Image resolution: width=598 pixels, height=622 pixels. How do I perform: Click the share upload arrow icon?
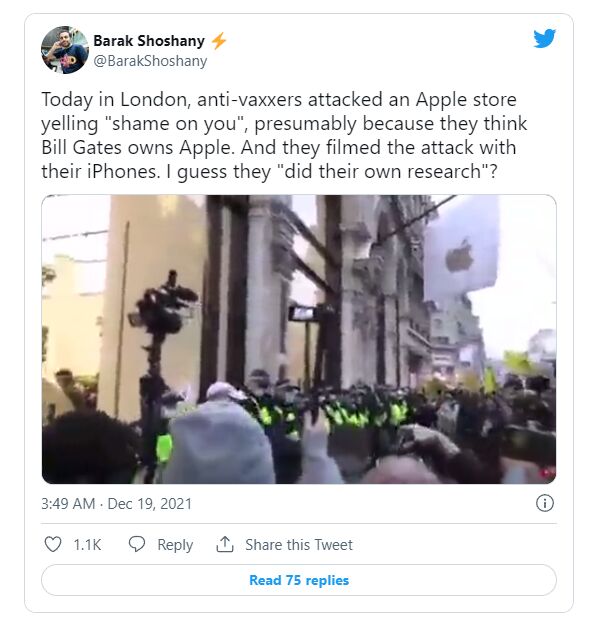(225, 544)
